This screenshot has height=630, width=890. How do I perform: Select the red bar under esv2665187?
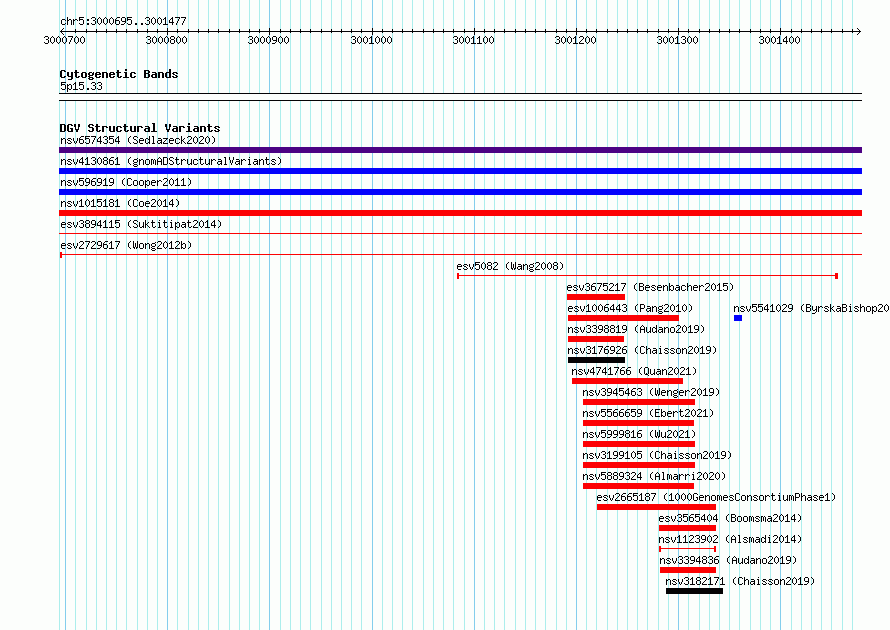(x=656, y=507)
